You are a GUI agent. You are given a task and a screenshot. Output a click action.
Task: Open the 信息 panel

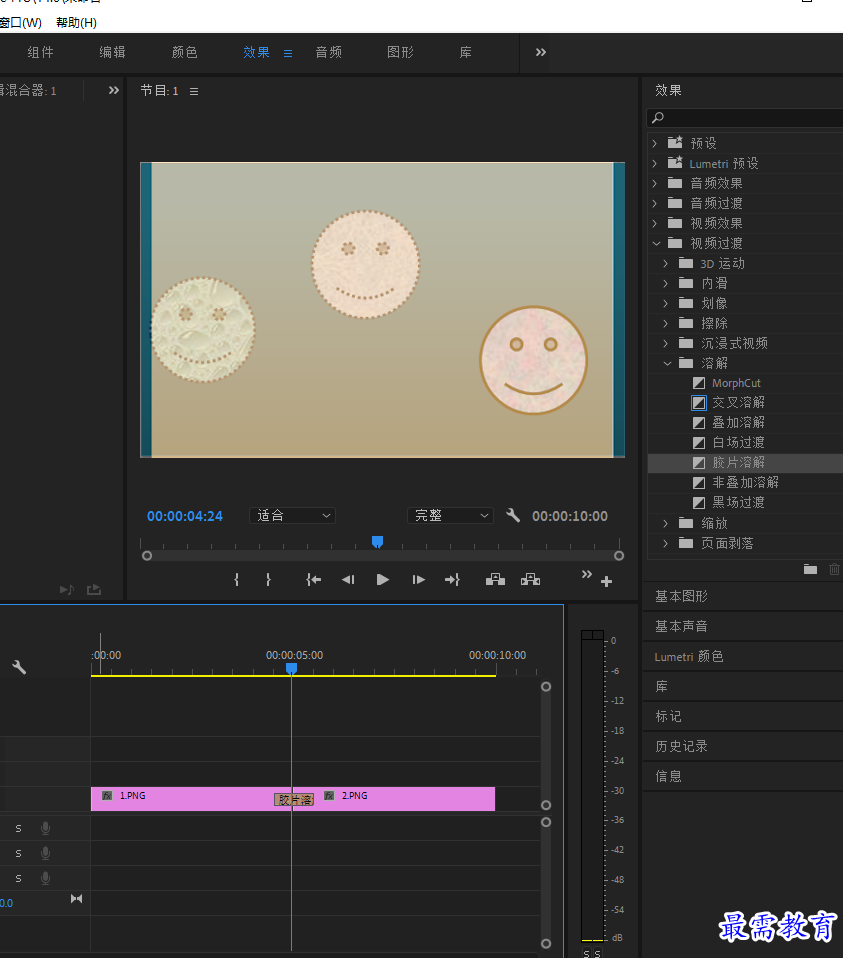tap(668, 776)
